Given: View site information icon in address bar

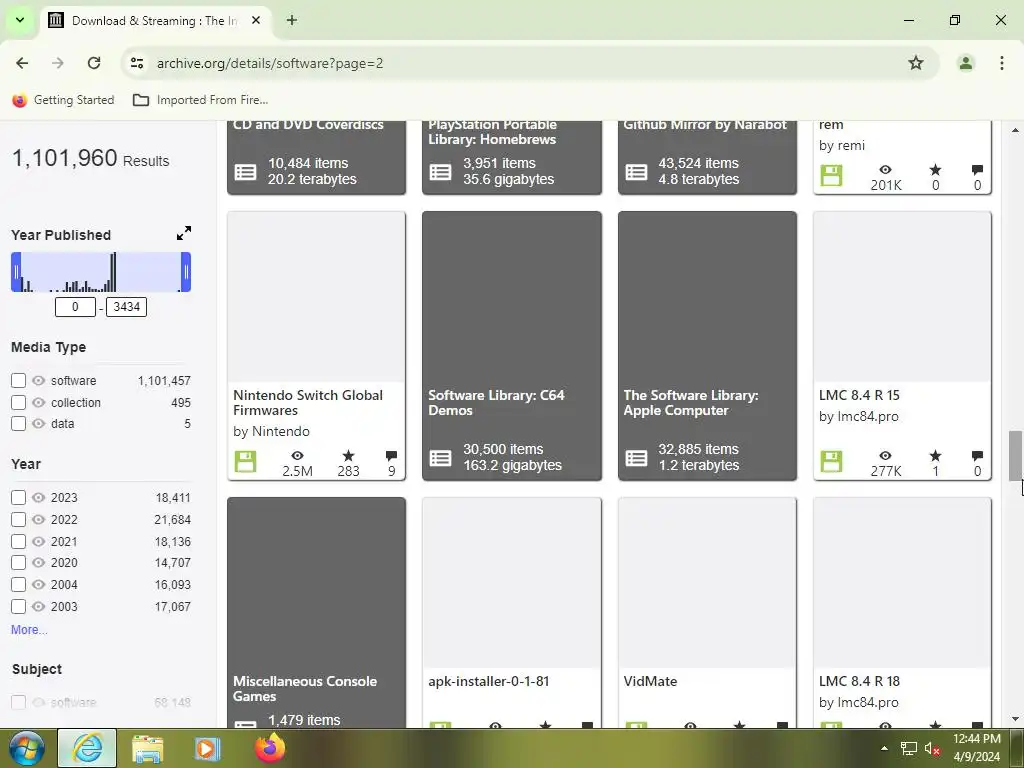Looking at the screenshot, I should point(136,63).
